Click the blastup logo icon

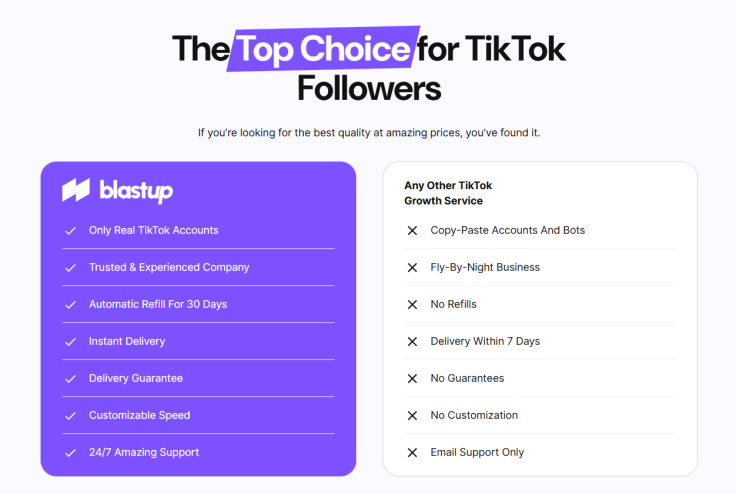click(x=76, y=190)
